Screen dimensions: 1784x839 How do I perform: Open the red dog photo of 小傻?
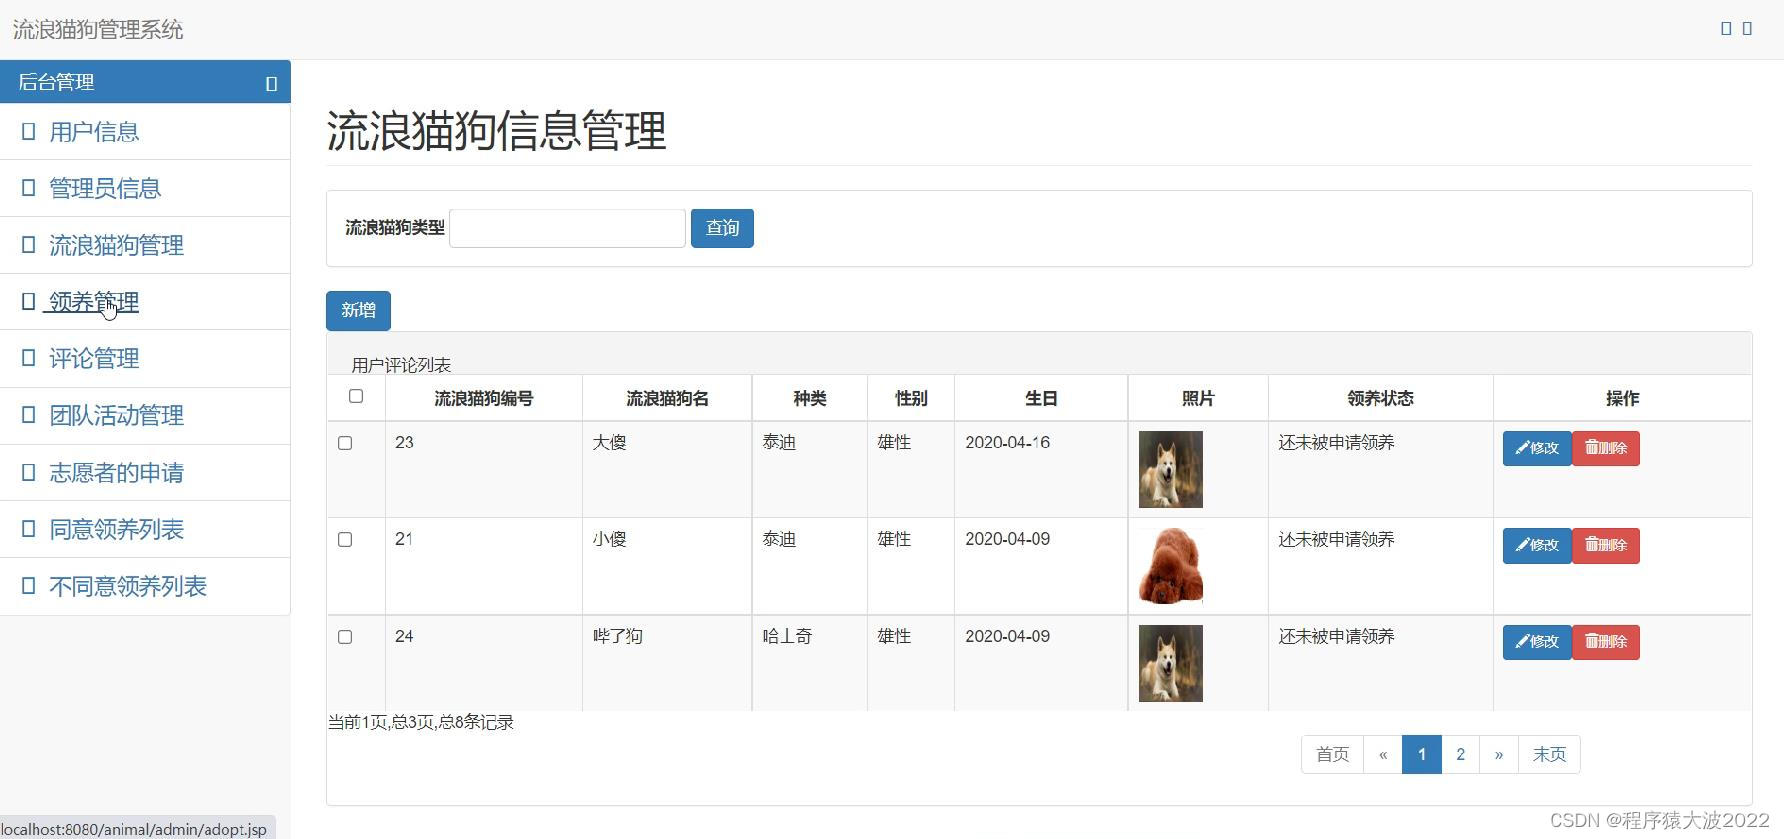click(1170, 566)
